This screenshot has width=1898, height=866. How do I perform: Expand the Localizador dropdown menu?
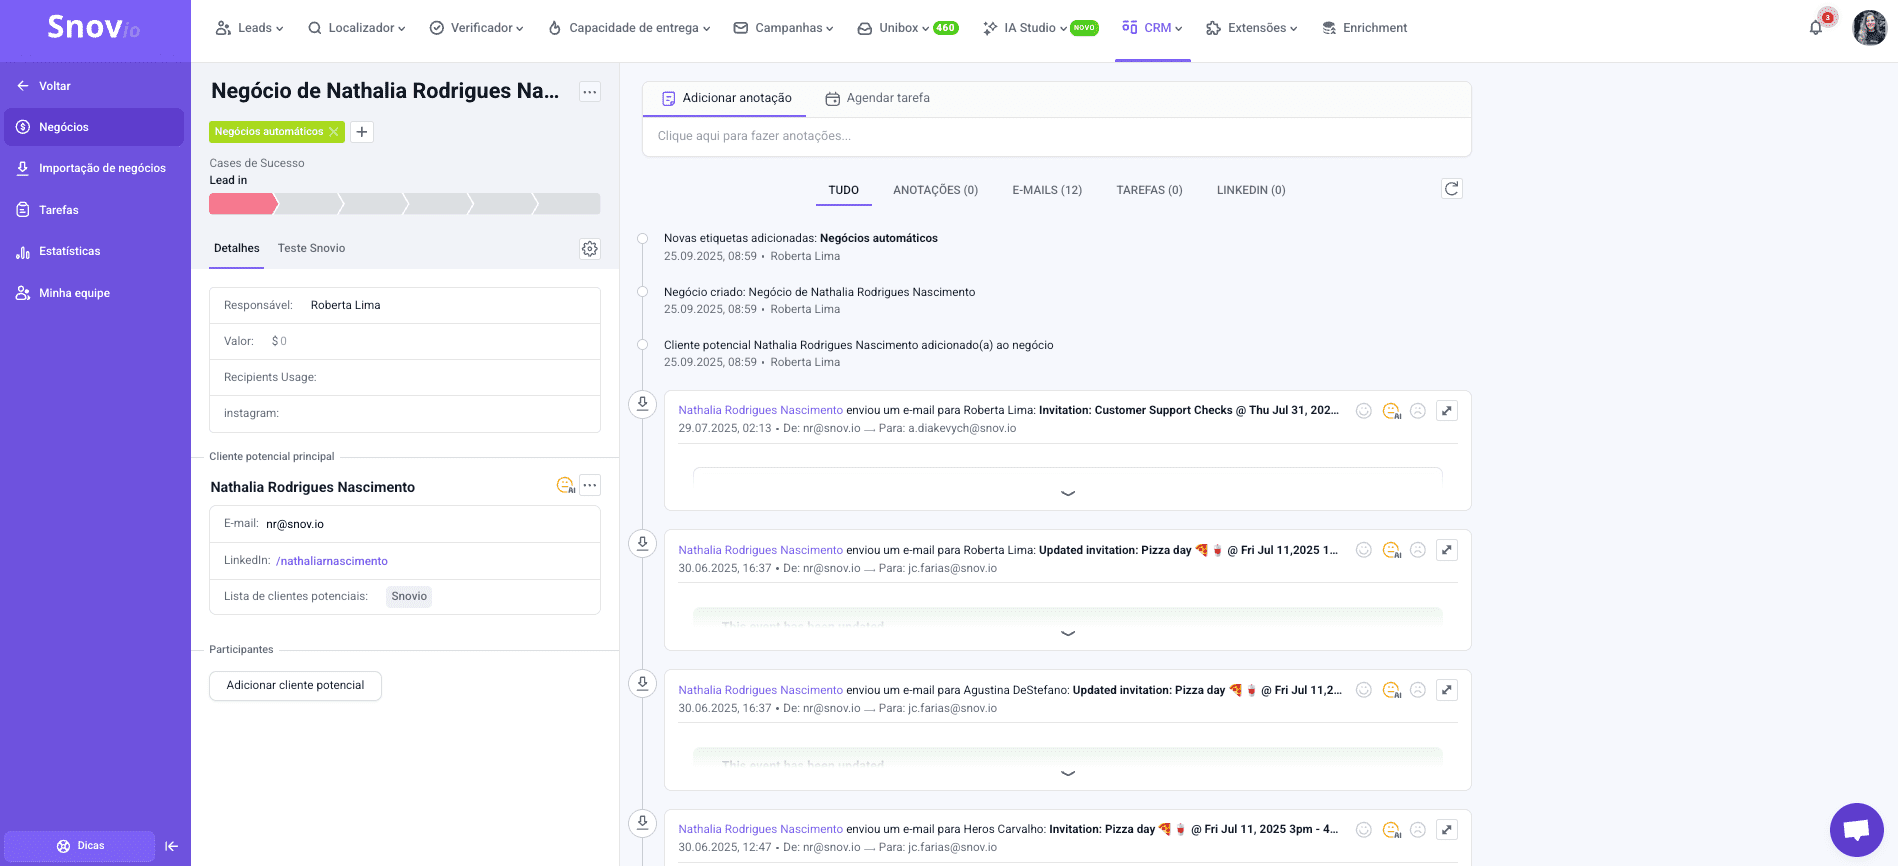point(357,28)
